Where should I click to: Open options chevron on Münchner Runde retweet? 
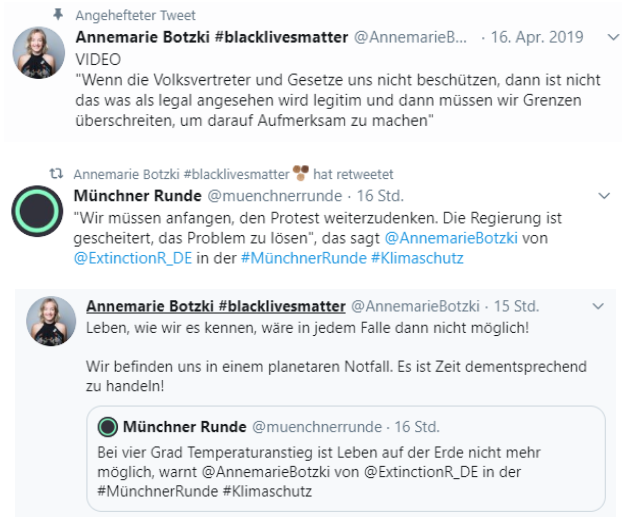pyautogui.click(x=603, y=194)
